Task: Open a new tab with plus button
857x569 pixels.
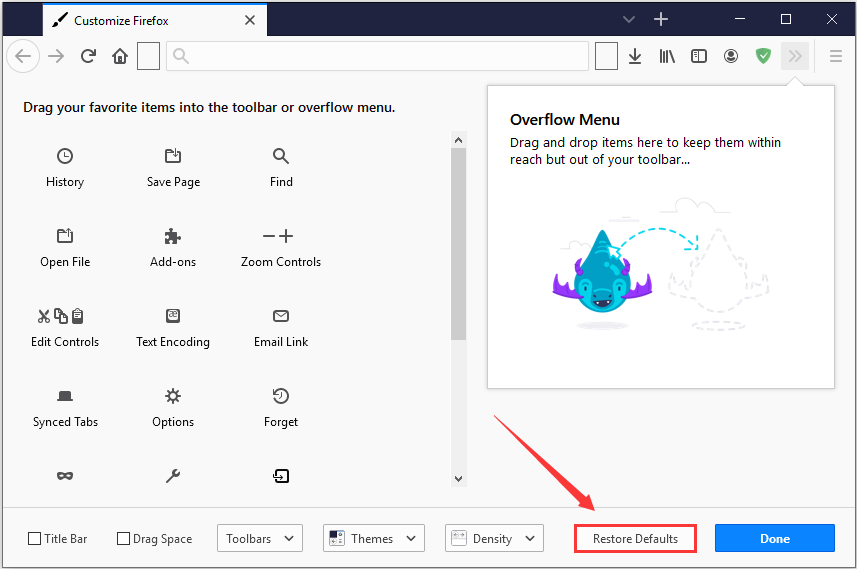Action: 661,20
